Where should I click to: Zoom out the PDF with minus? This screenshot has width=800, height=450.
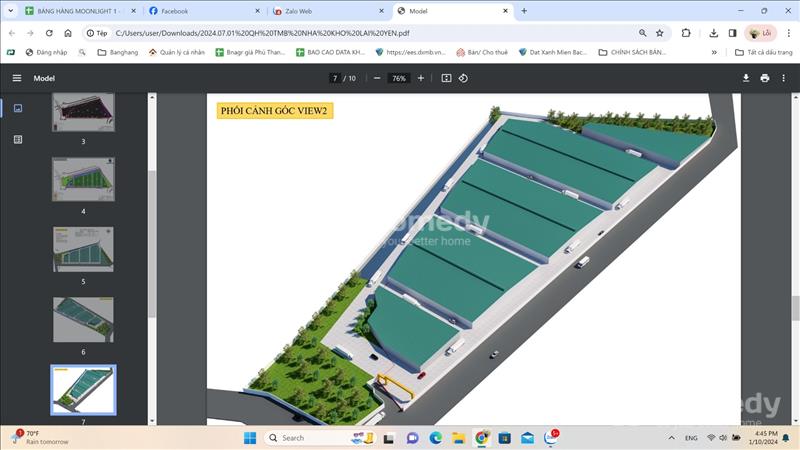pos(377,78)
